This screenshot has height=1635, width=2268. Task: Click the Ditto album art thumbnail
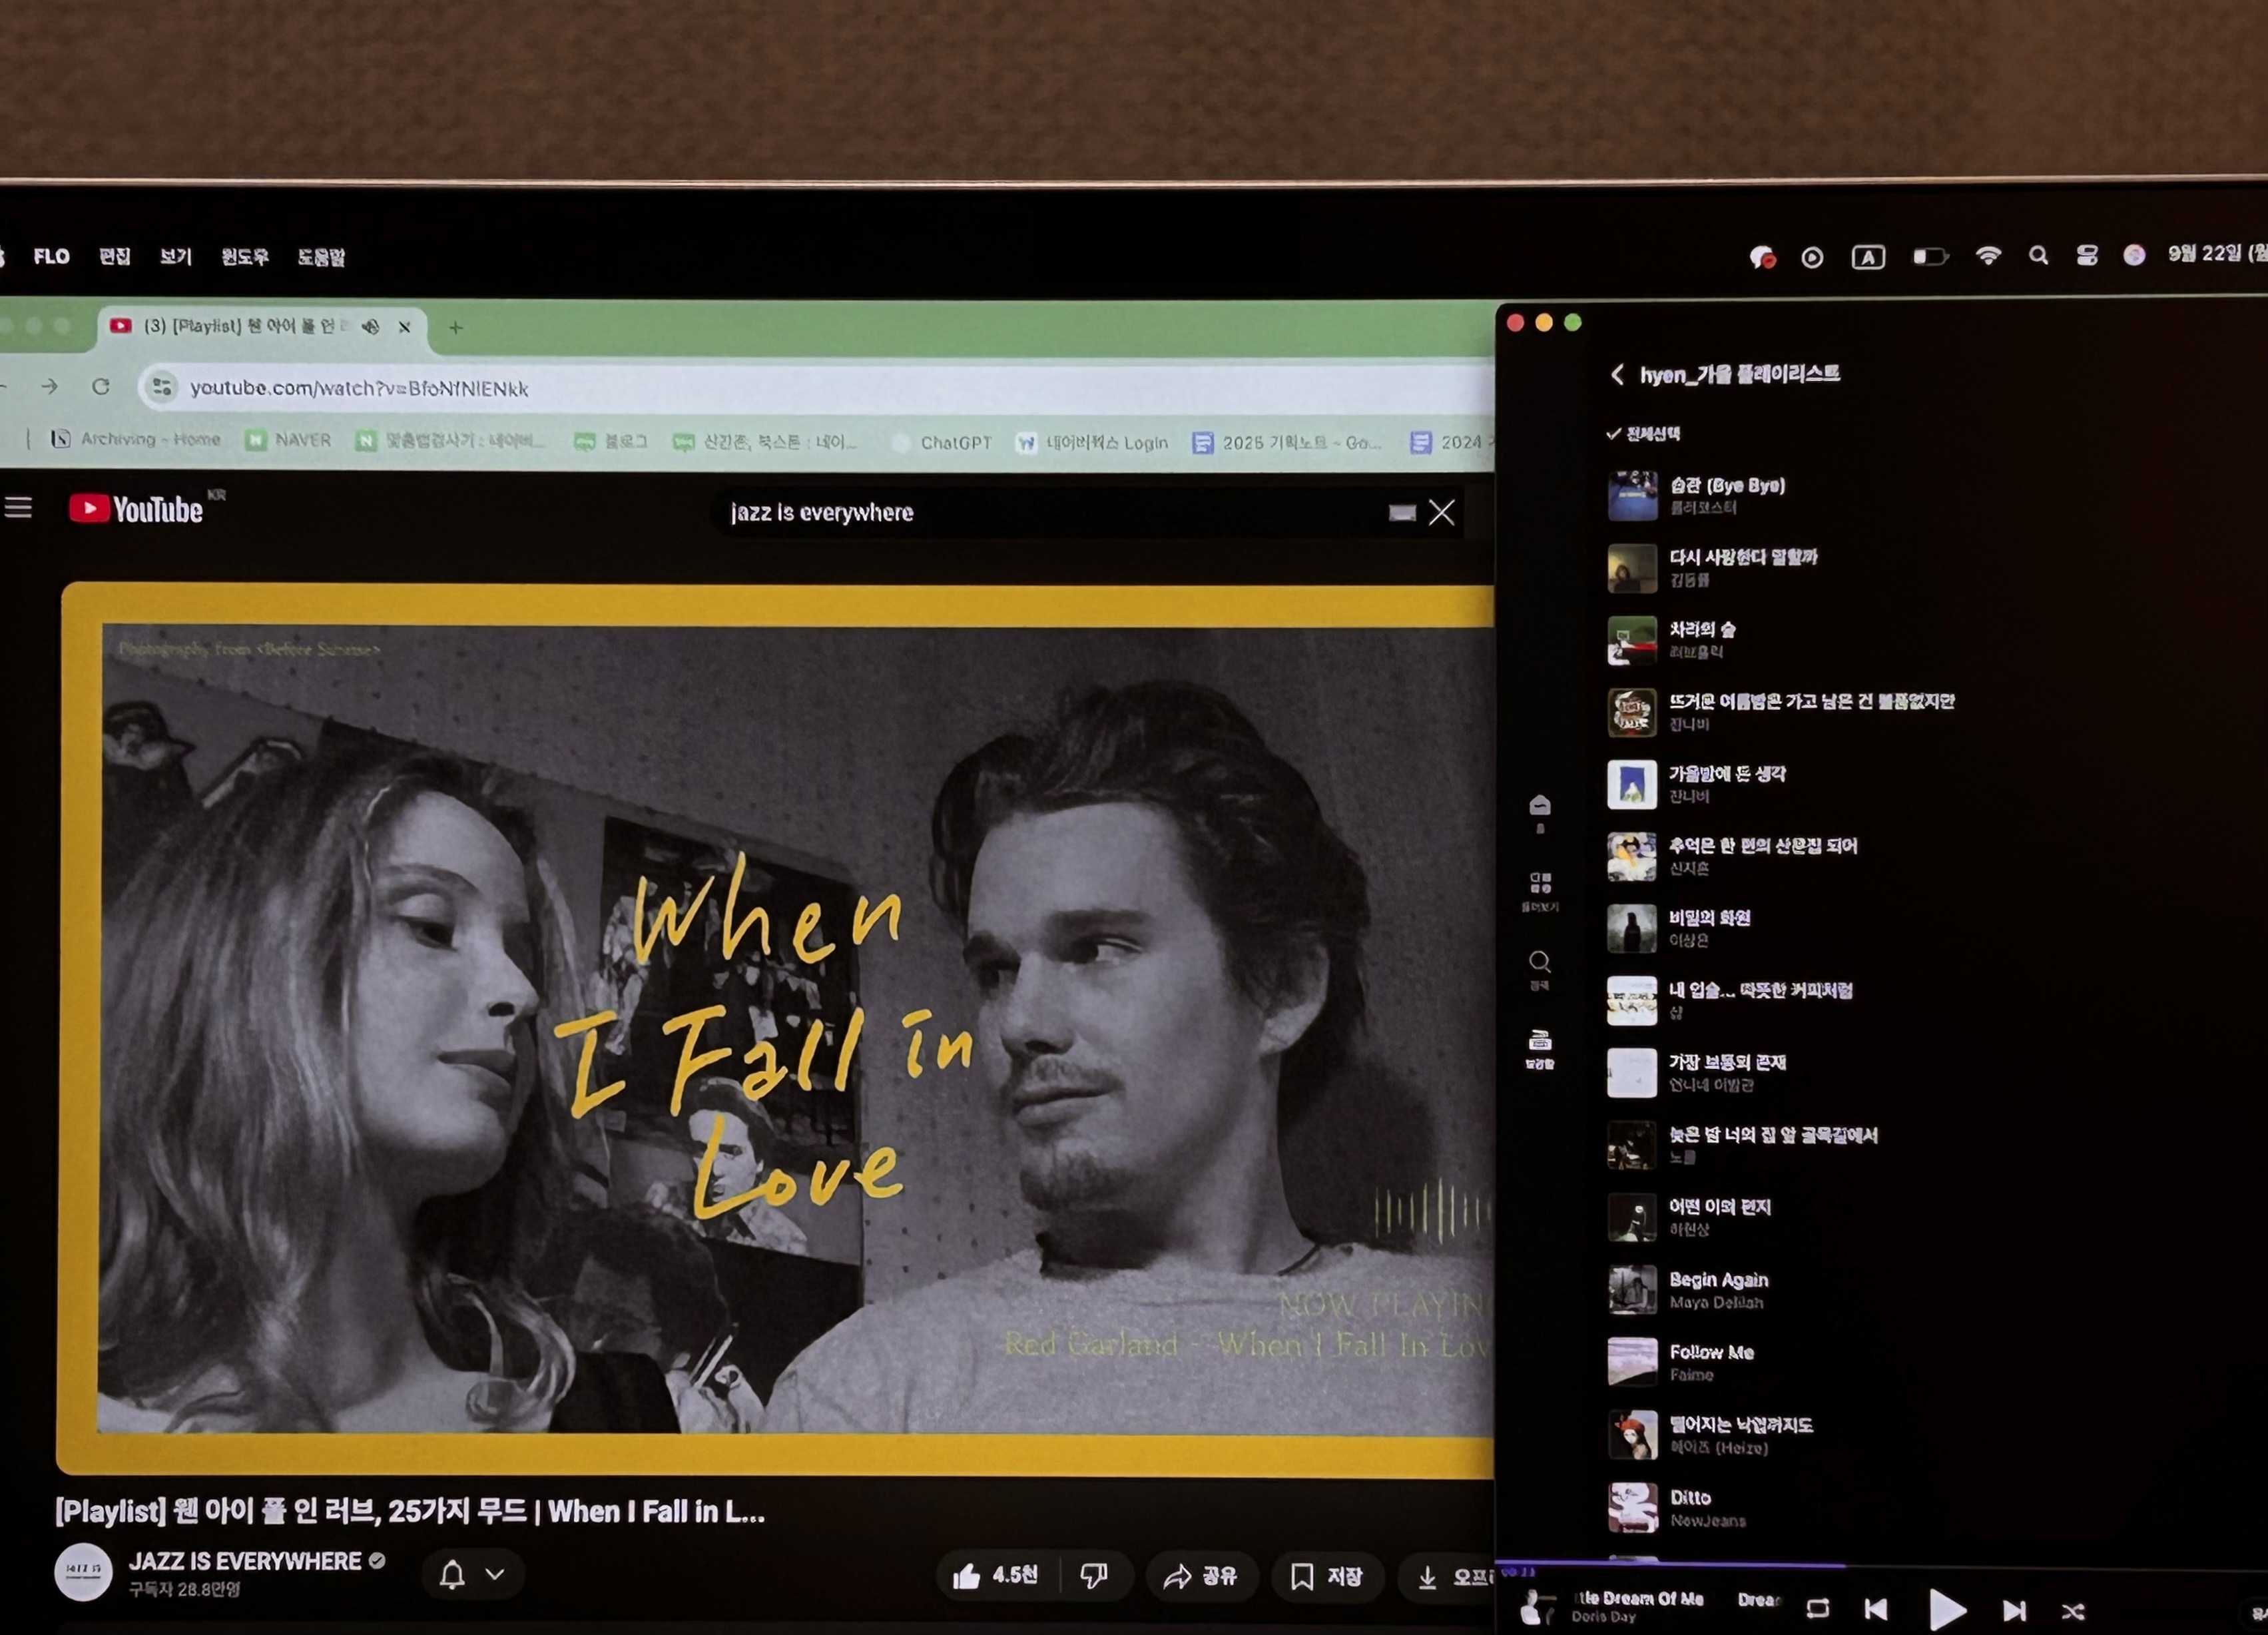pos(1632,1508)
